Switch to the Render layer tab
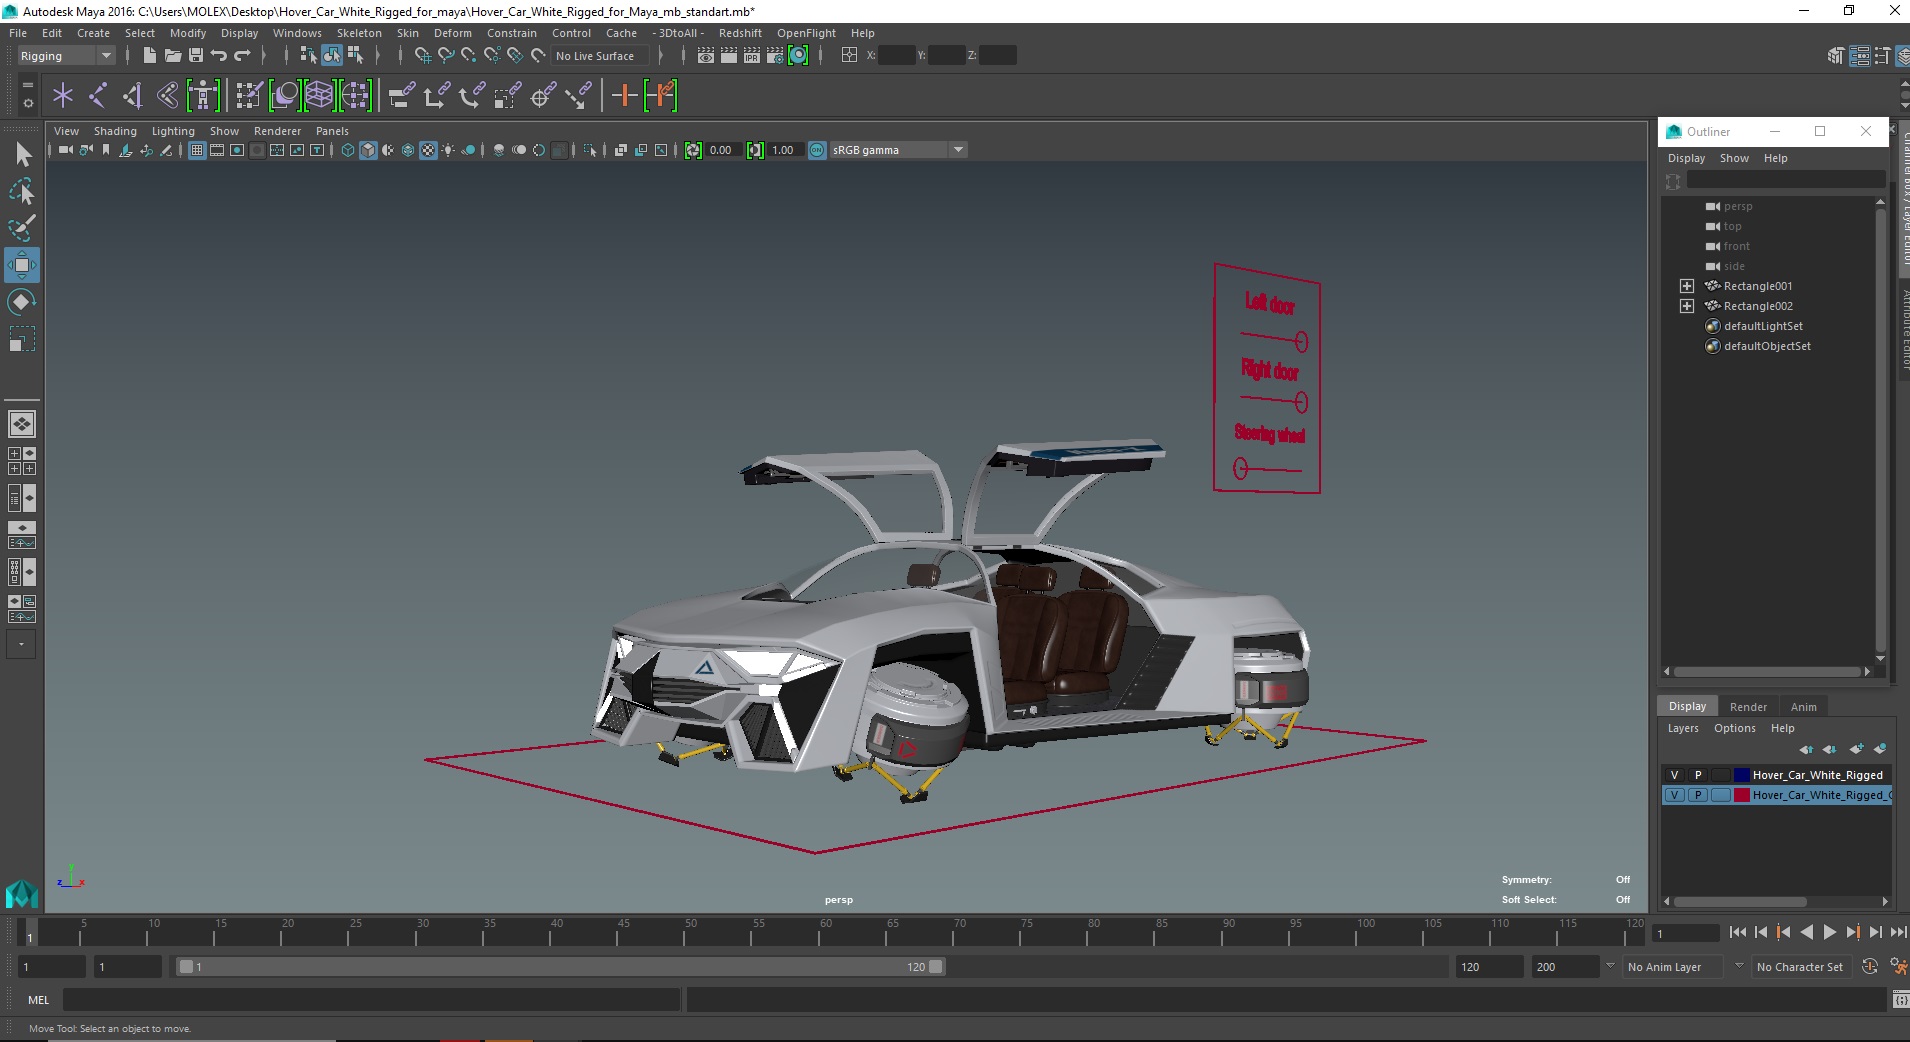The image size is (1910, 1042). coord(1748,707)
